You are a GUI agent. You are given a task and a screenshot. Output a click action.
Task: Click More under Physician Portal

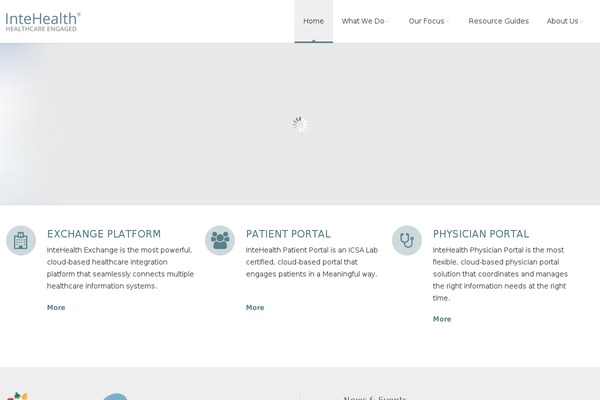(x=442, y=319)
